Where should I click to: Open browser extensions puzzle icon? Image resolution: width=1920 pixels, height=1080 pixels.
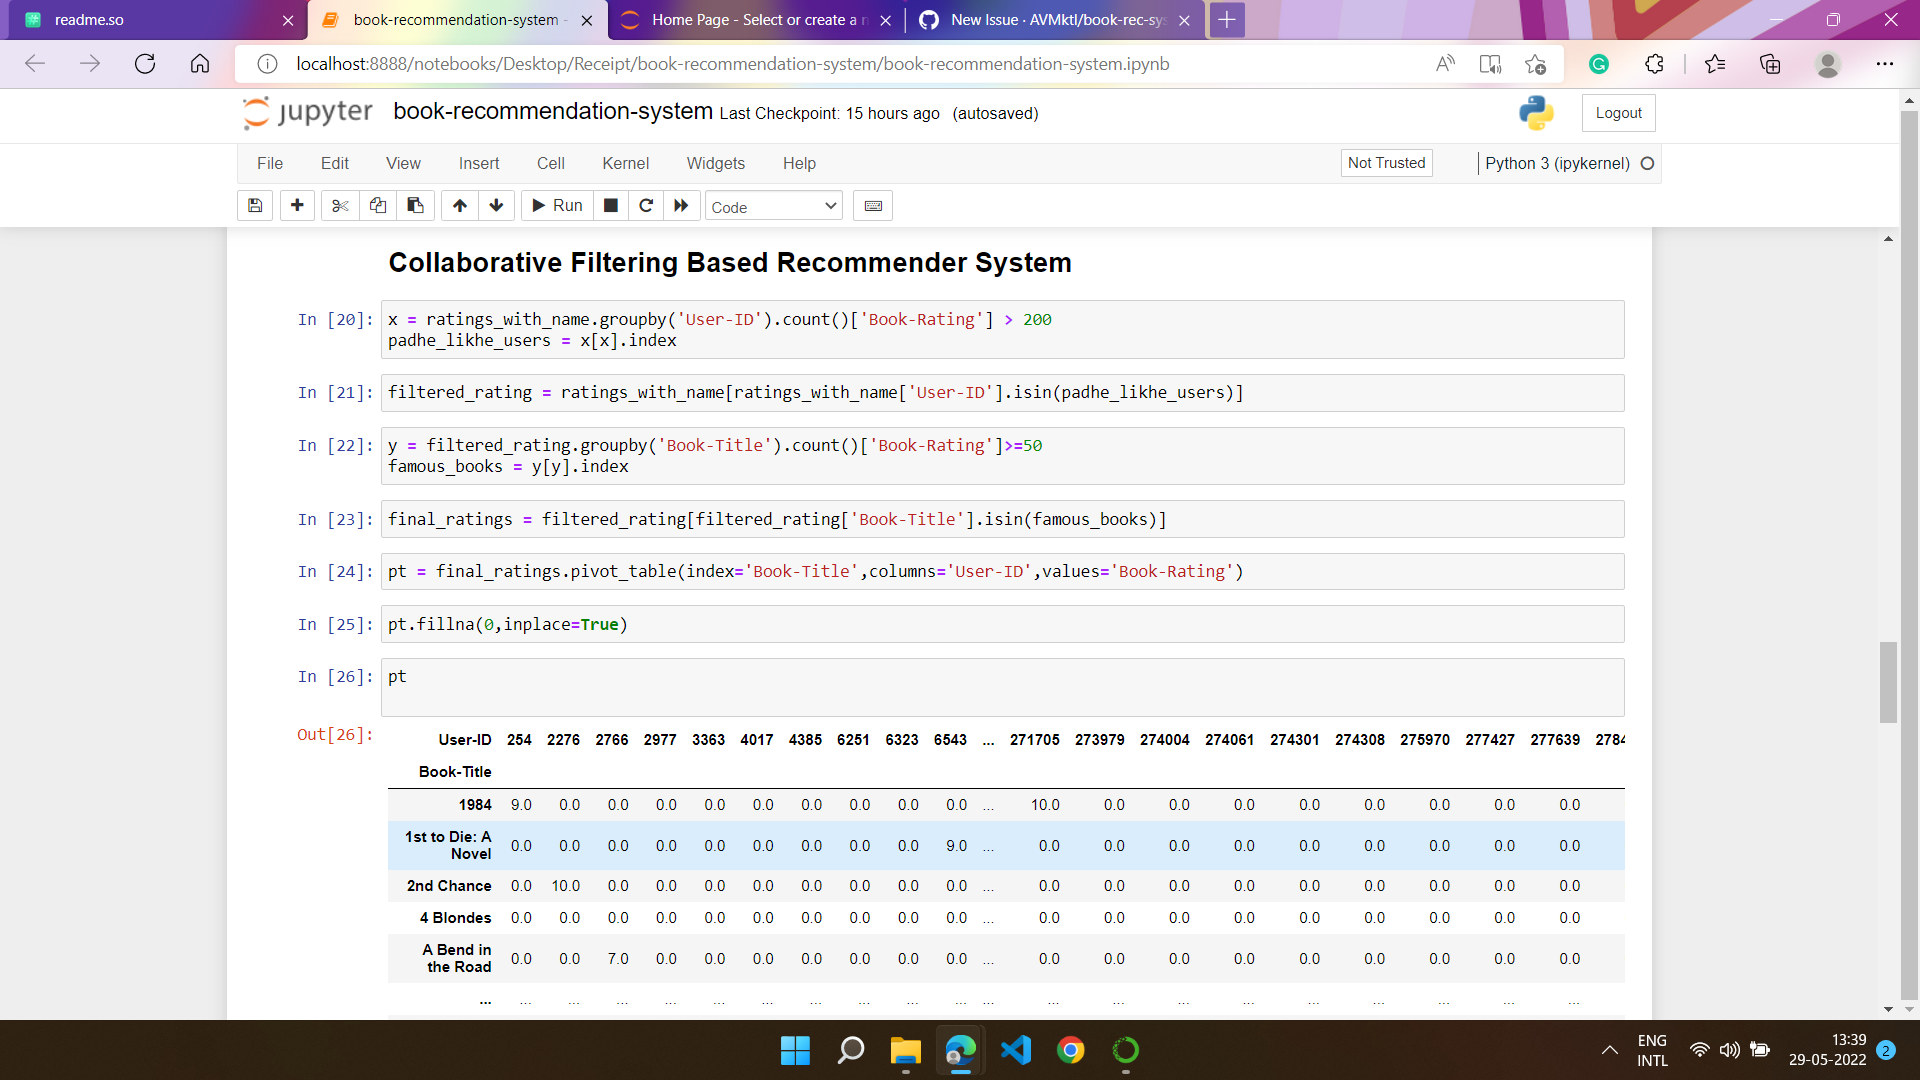[x=1654, y=64]
